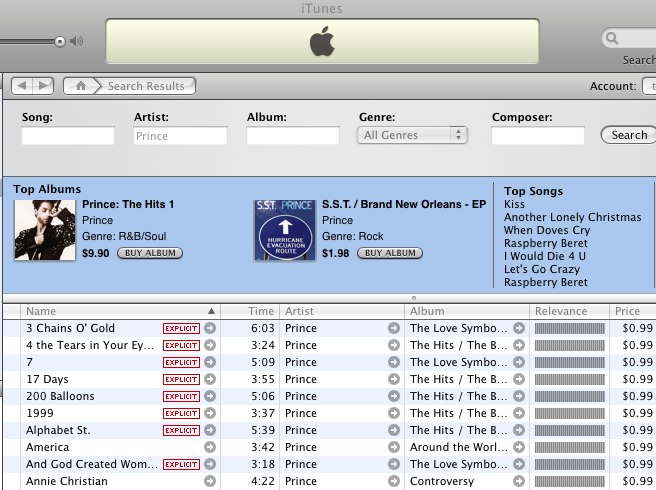
Task: Click arrow next to 4 the Tears song name
Action: point(210,345)
